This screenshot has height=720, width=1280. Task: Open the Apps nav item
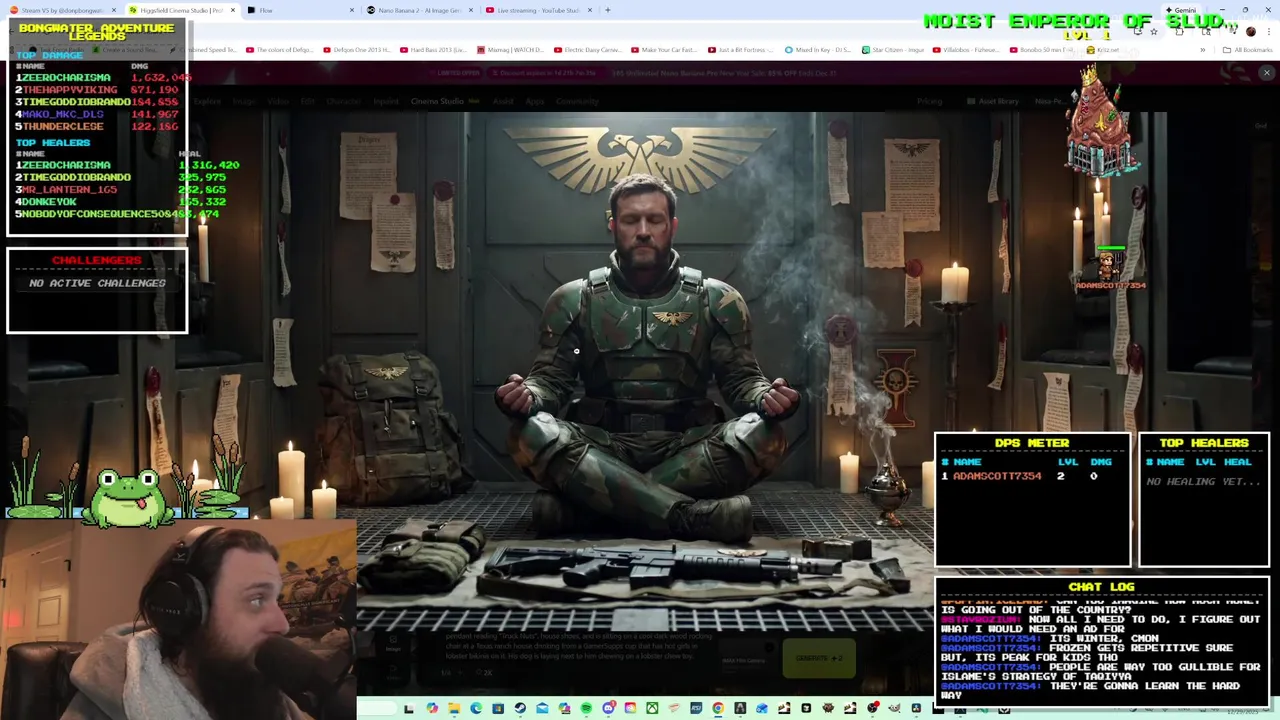pos(534,101)
